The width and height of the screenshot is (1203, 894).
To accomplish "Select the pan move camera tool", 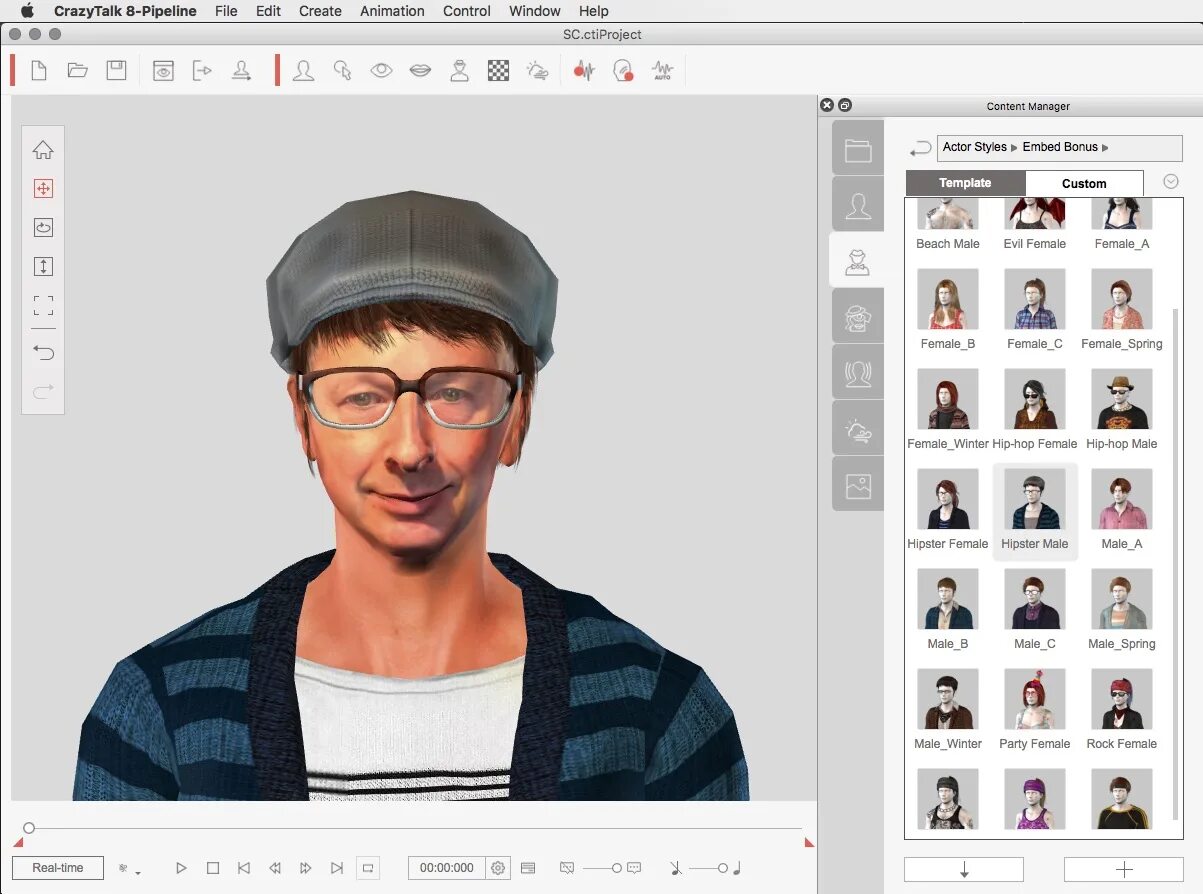I will pos(43,189).
